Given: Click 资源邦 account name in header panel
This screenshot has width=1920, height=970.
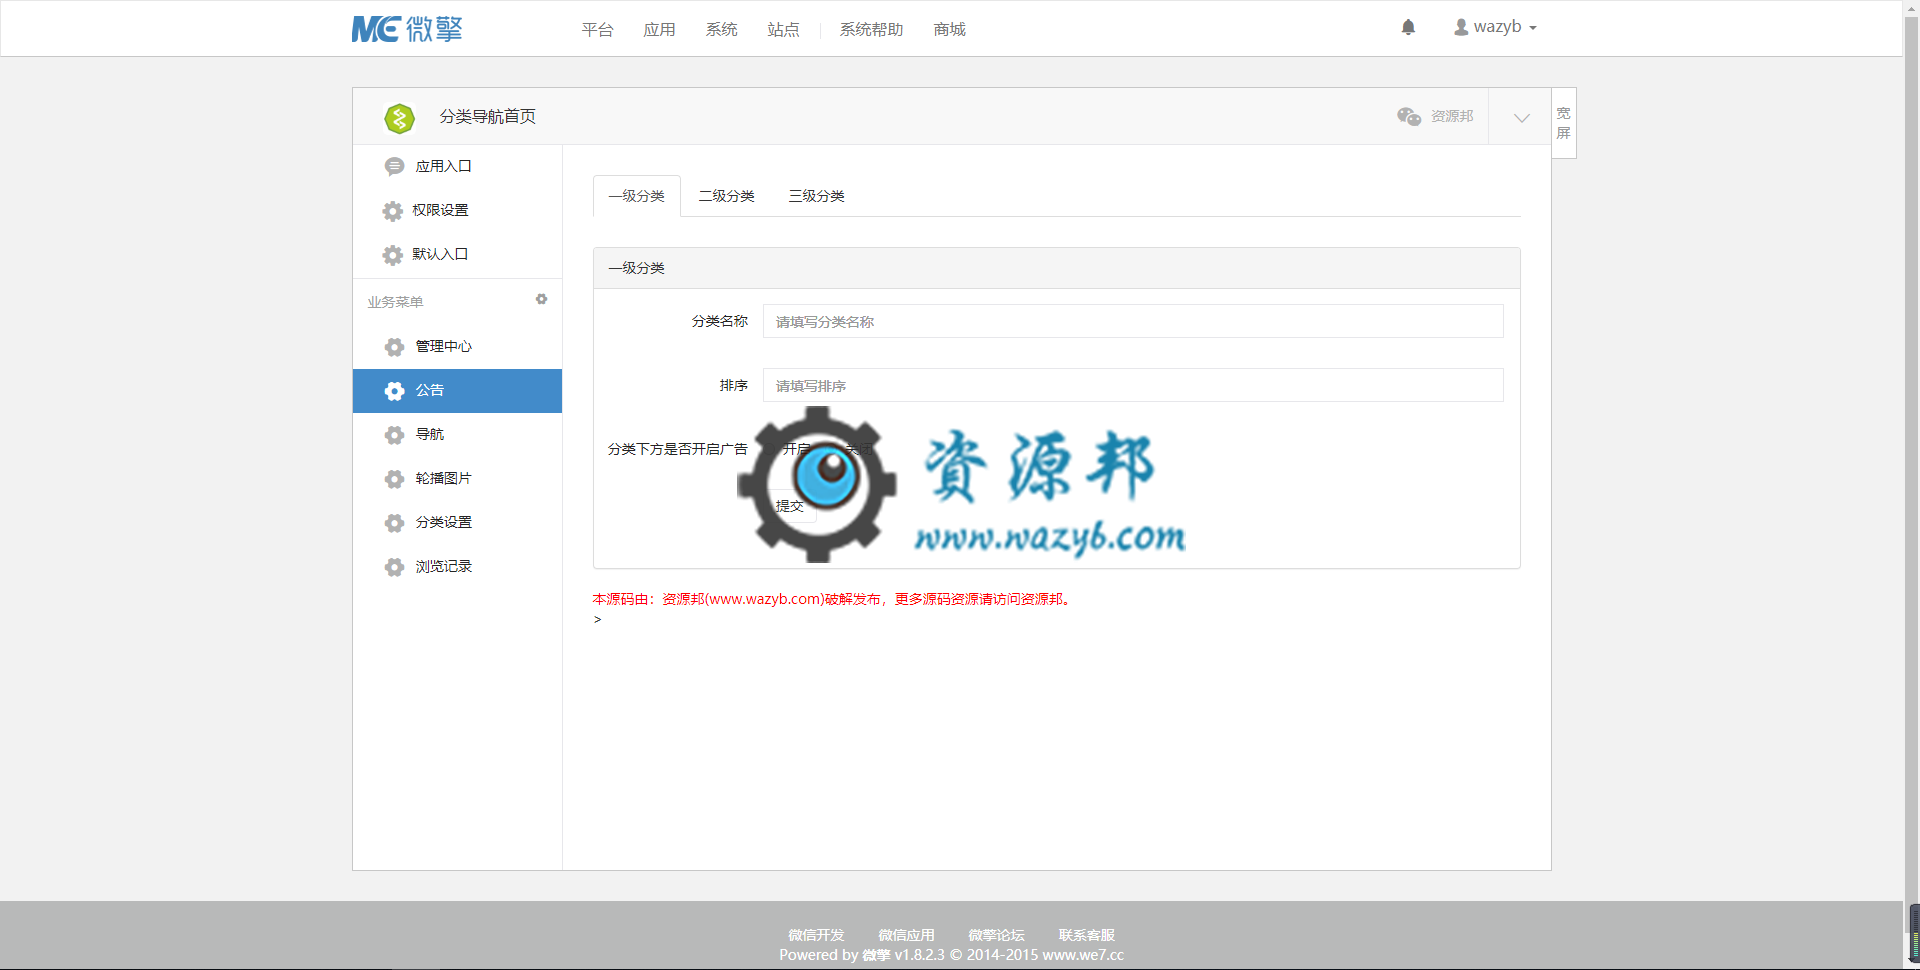Looking at the screenshot, I should tap(1452, 116).
